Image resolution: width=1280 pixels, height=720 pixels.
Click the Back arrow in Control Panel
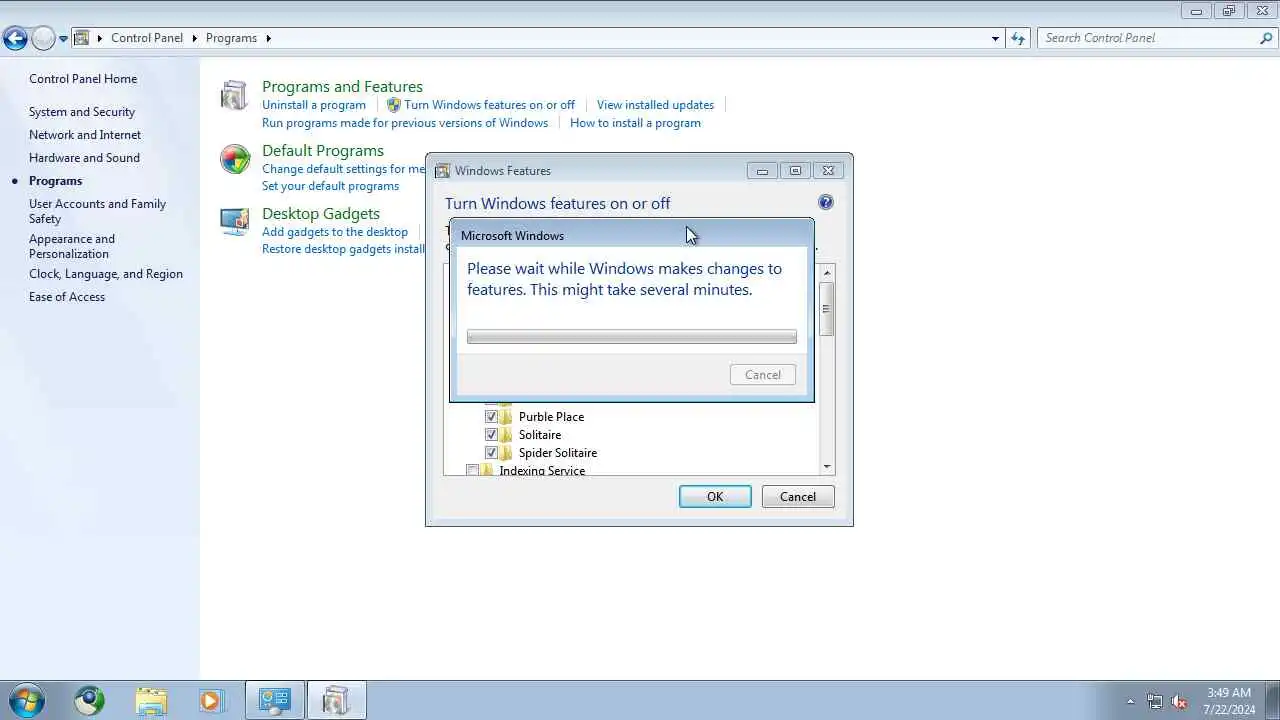15,39
